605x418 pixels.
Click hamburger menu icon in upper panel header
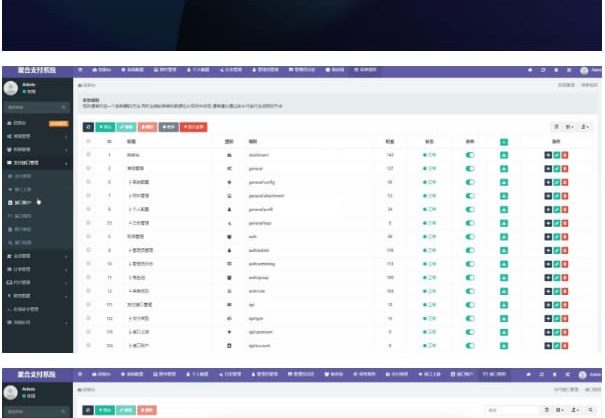80,70
